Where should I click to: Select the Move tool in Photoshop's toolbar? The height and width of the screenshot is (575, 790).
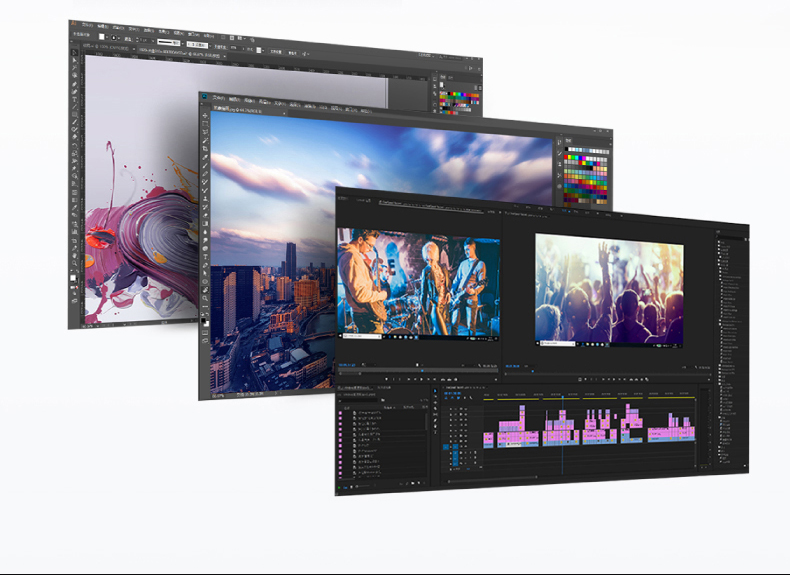205,117
